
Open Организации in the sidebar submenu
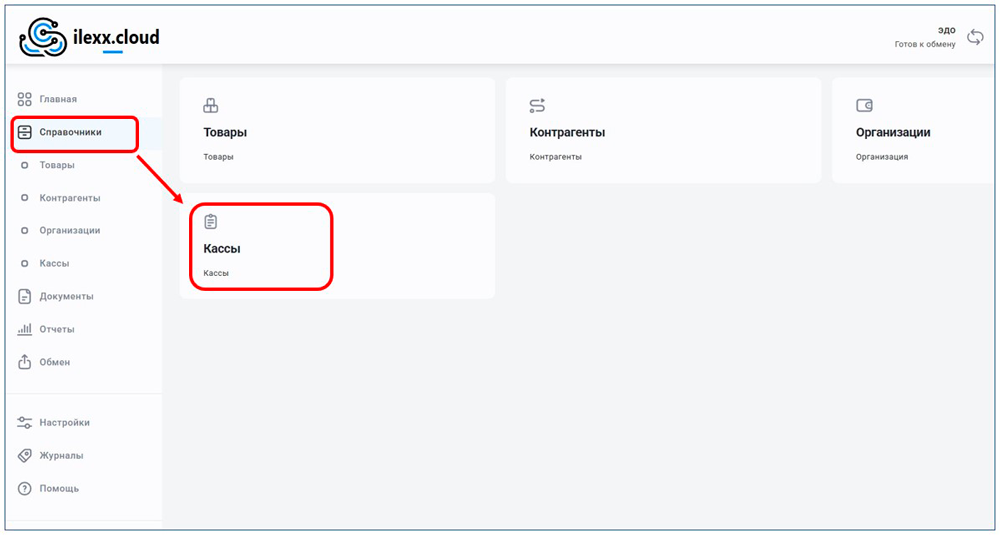click(69, 231)
